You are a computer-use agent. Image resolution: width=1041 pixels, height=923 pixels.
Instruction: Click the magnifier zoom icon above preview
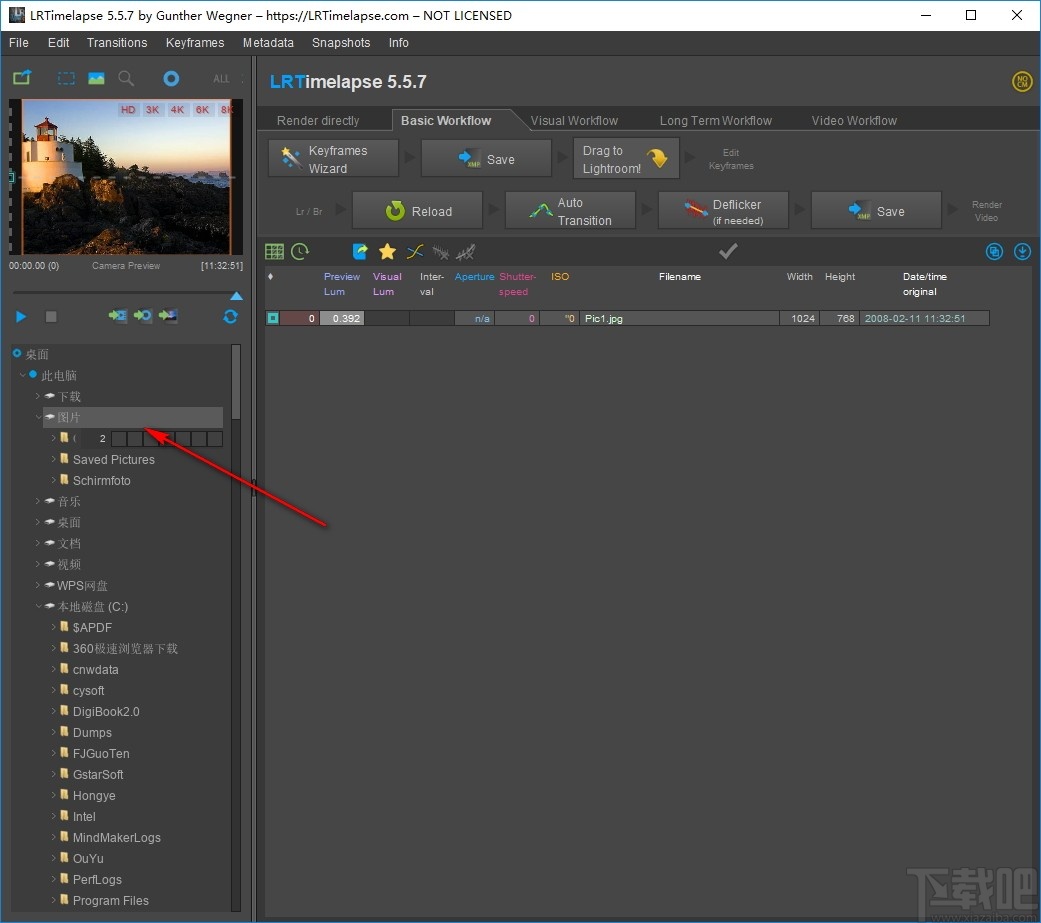click(x=126, y=79)
